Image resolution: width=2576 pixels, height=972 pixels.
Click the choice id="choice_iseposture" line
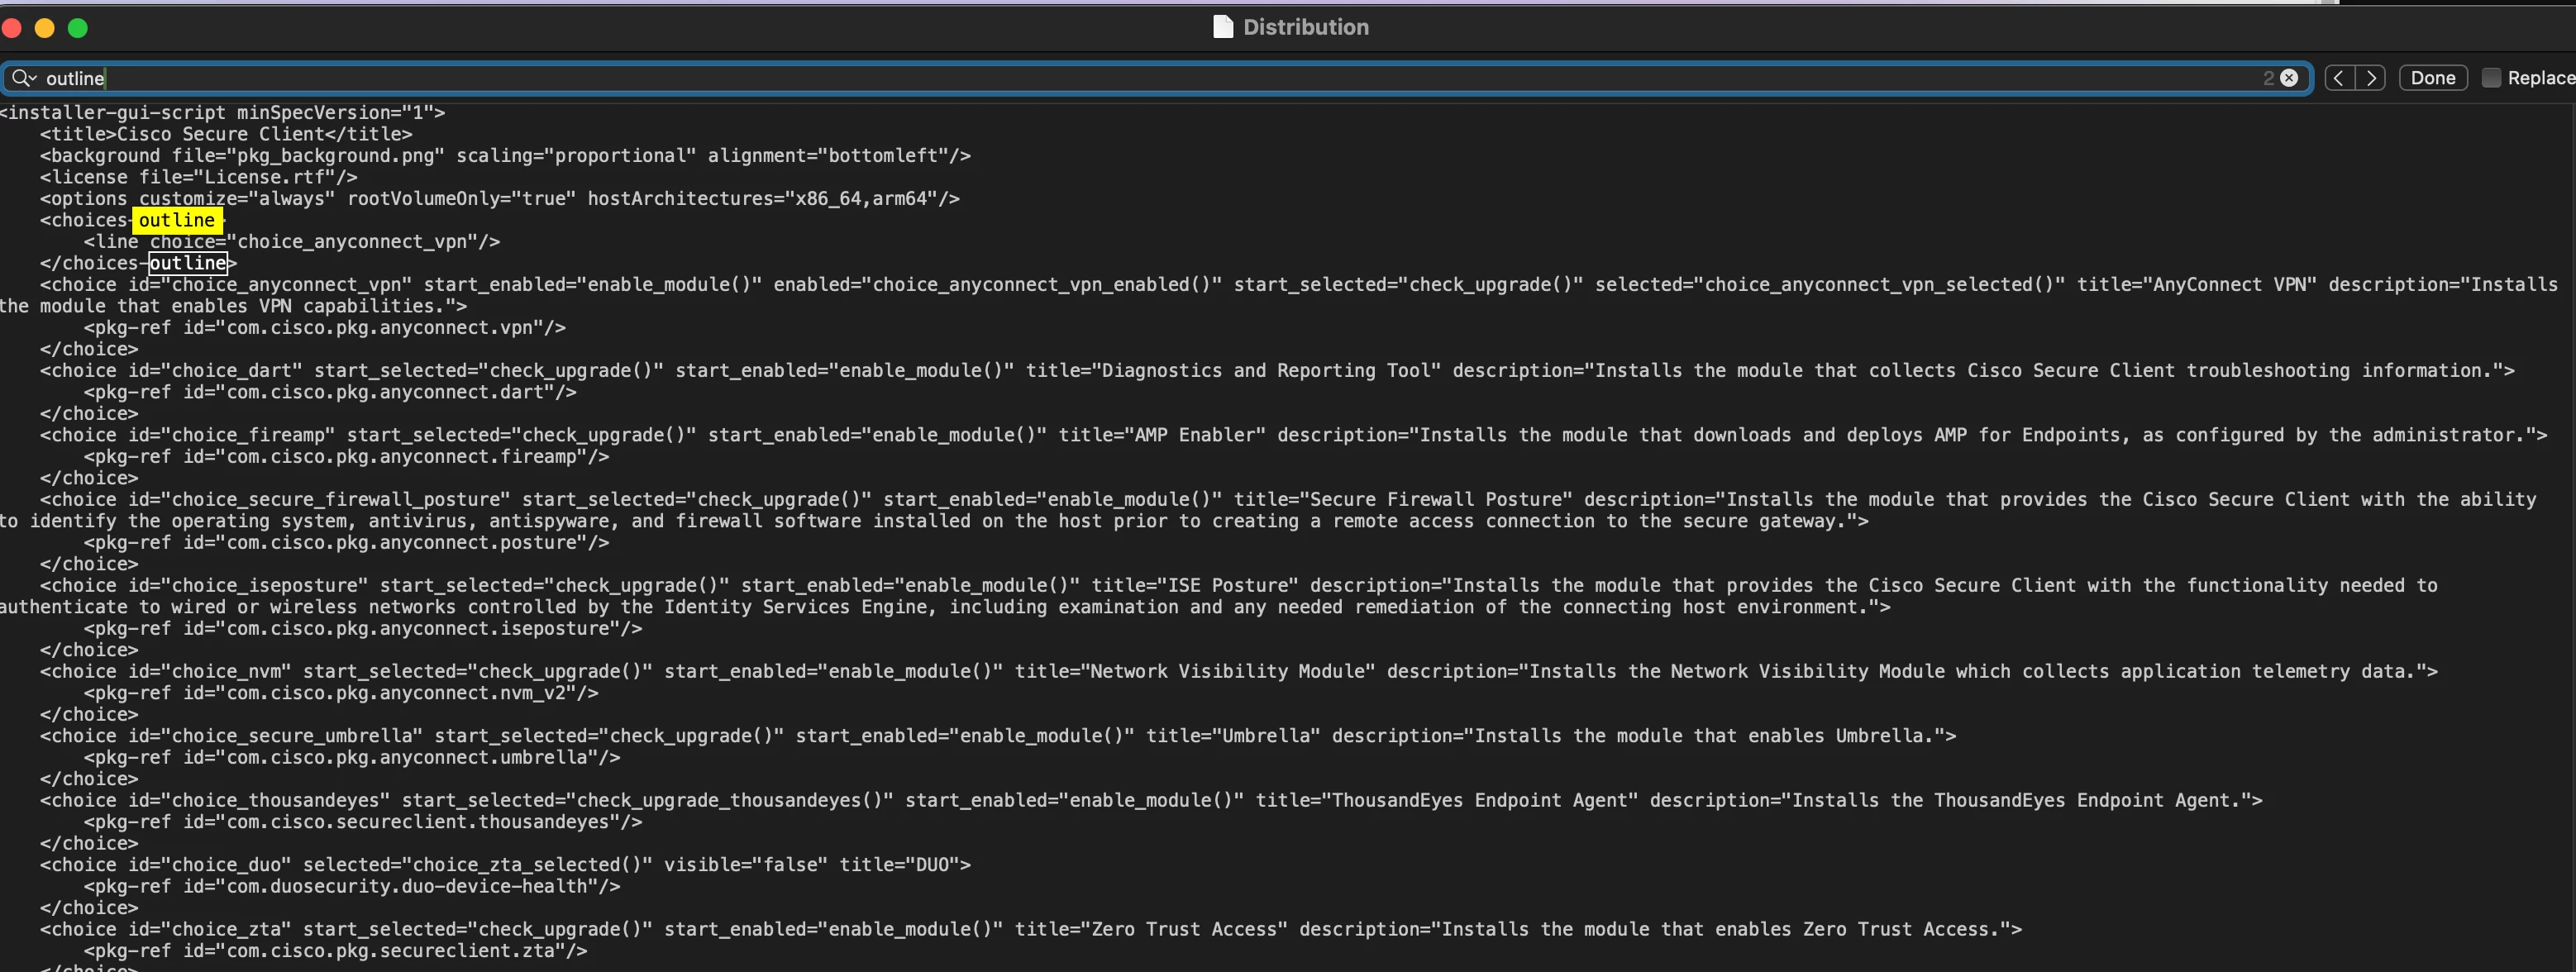1239,586
